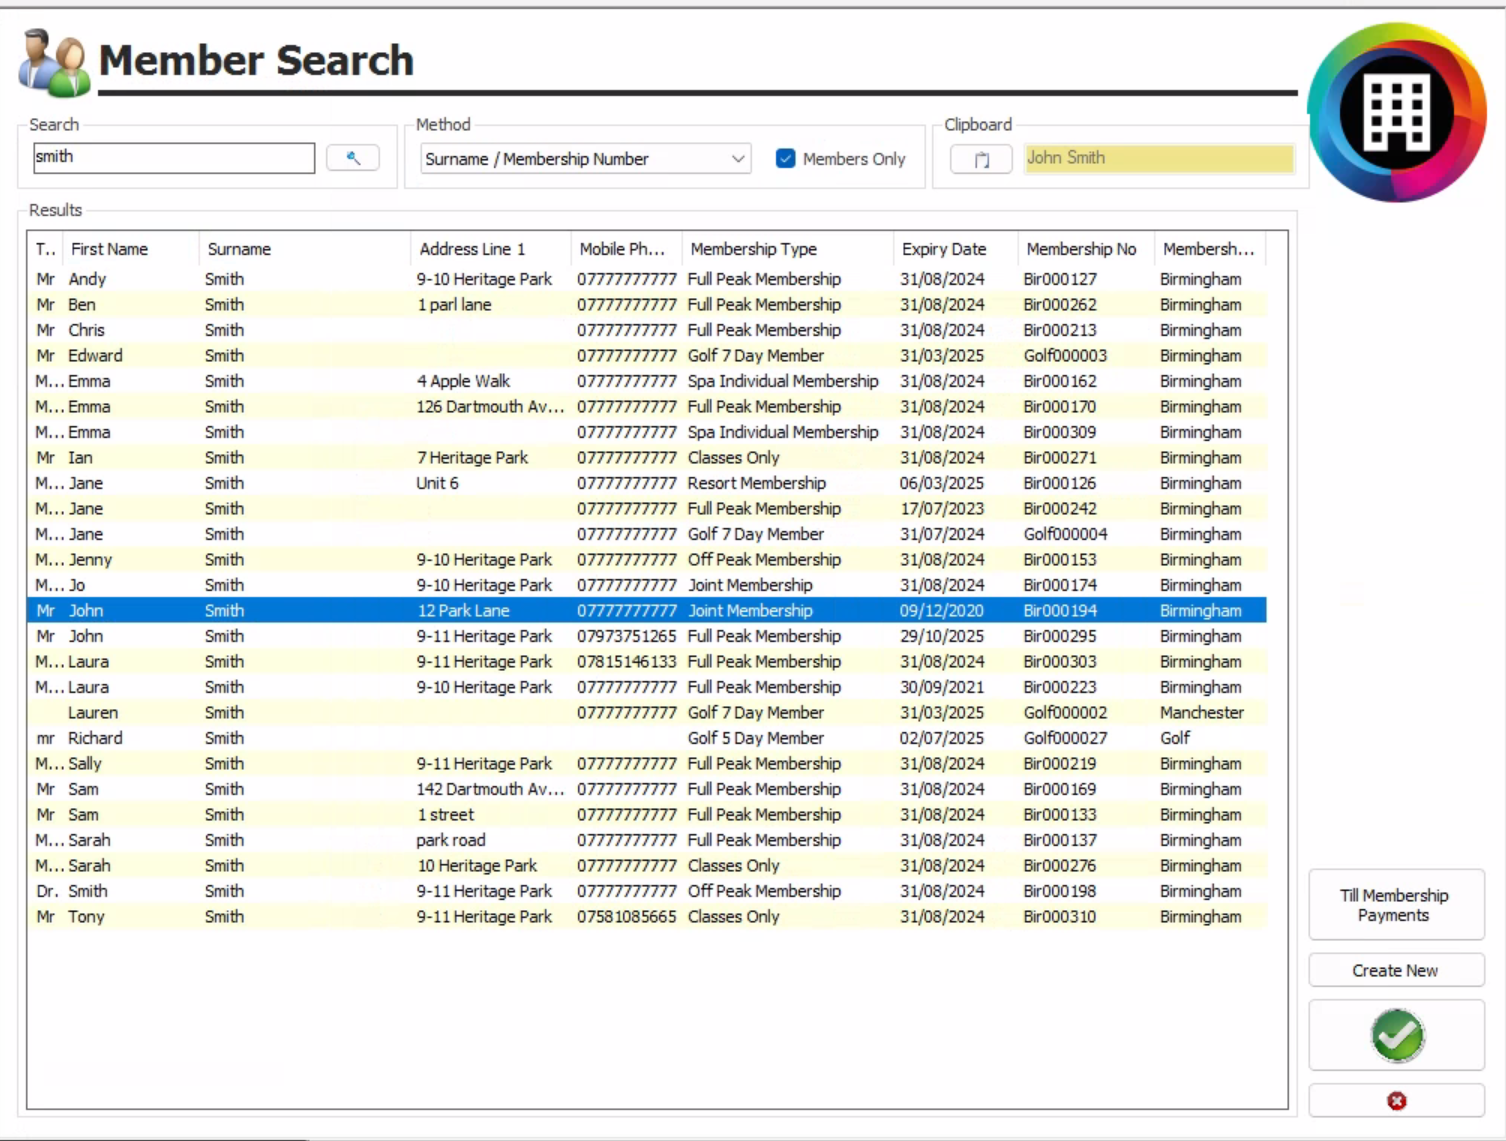Select the Richard Smith row
Image resolution: width=1506 pixels, height=1141 pixels.
click(647, 738)
